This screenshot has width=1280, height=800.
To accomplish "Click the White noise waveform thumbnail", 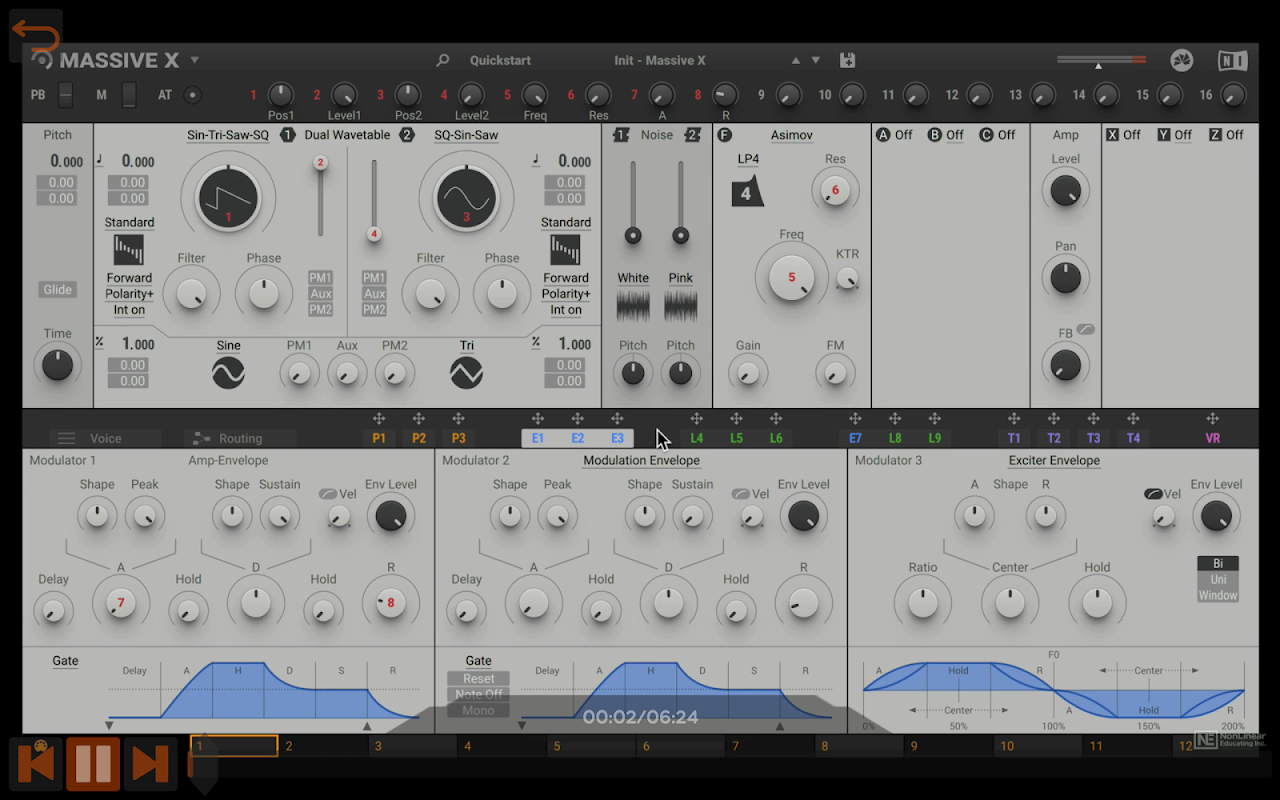I will tap(633, 306).
